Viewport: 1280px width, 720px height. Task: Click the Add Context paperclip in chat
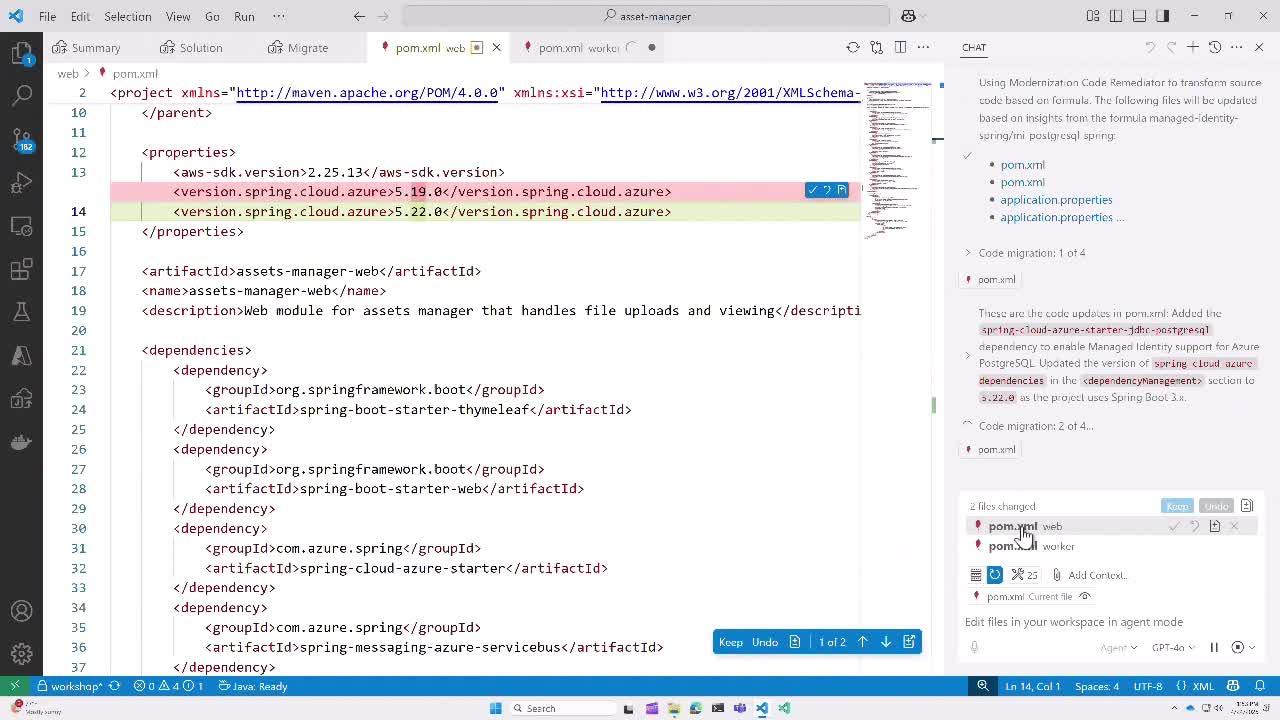(x=1057, y=574)
